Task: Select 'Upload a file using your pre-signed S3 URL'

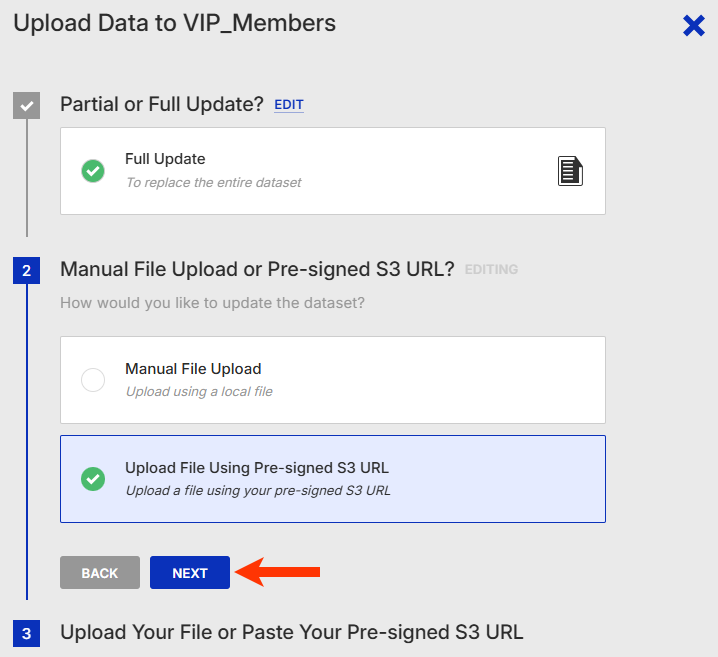Action: coord(258,490)
